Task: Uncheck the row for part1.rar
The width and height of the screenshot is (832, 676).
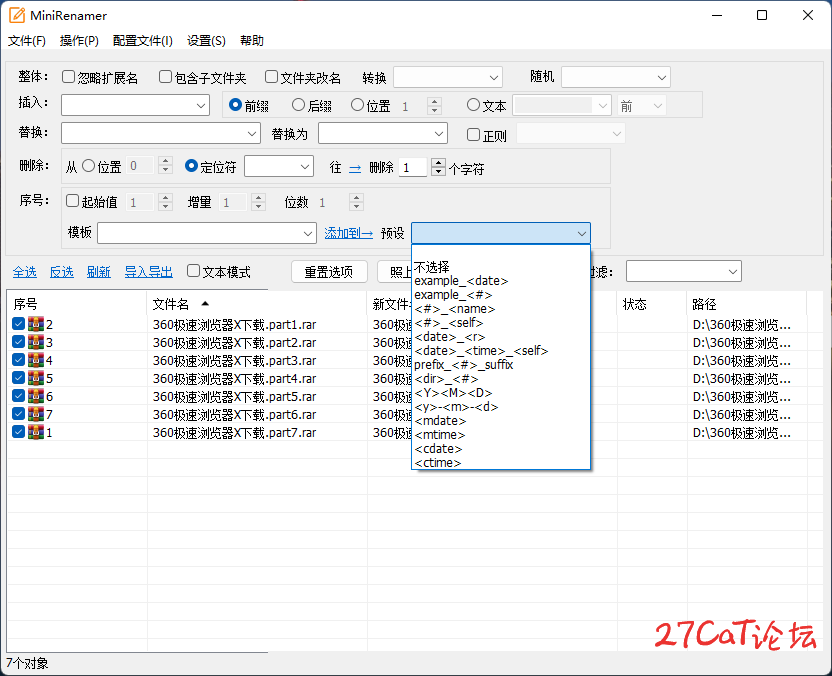Action: [18, 324]
